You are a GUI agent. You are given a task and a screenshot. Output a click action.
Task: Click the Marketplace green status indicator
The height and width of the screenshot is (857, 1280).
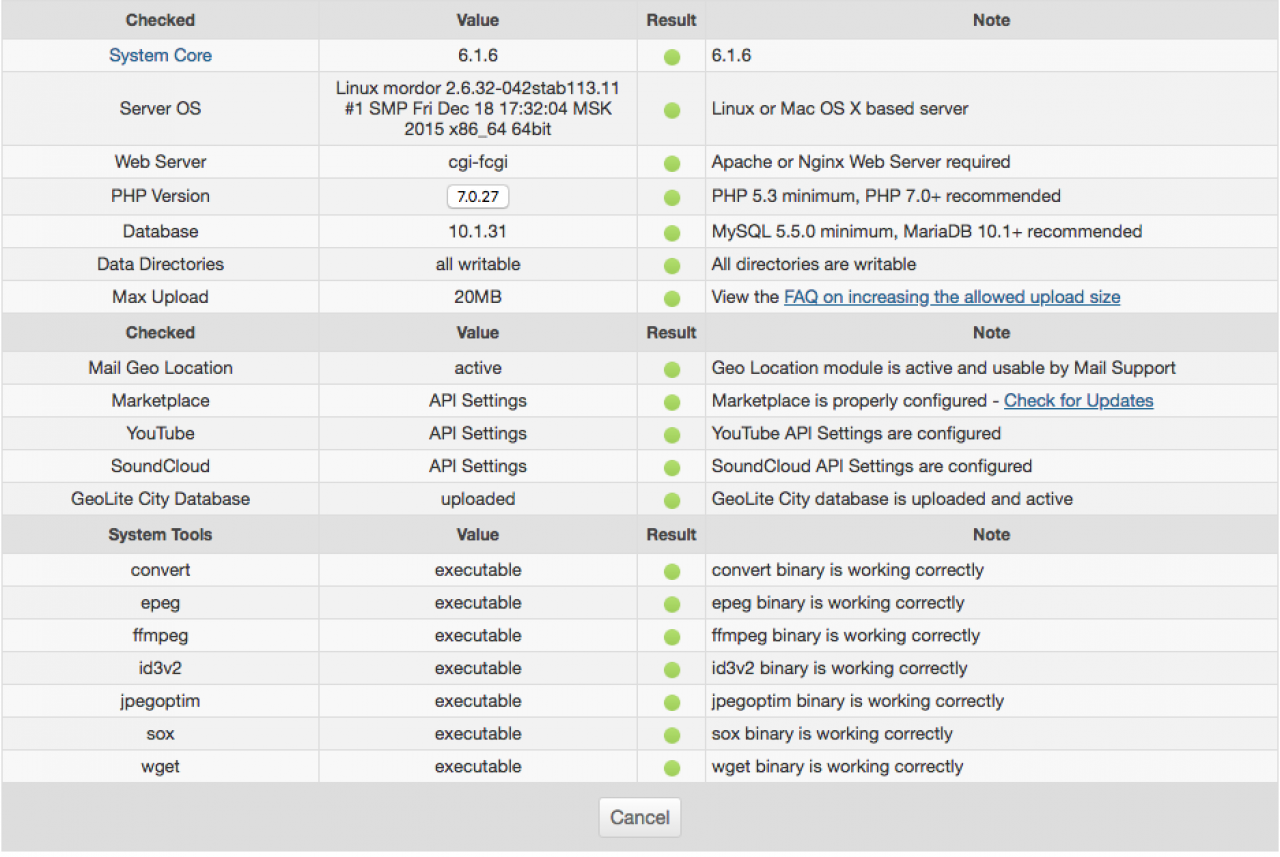pos(671,402)
